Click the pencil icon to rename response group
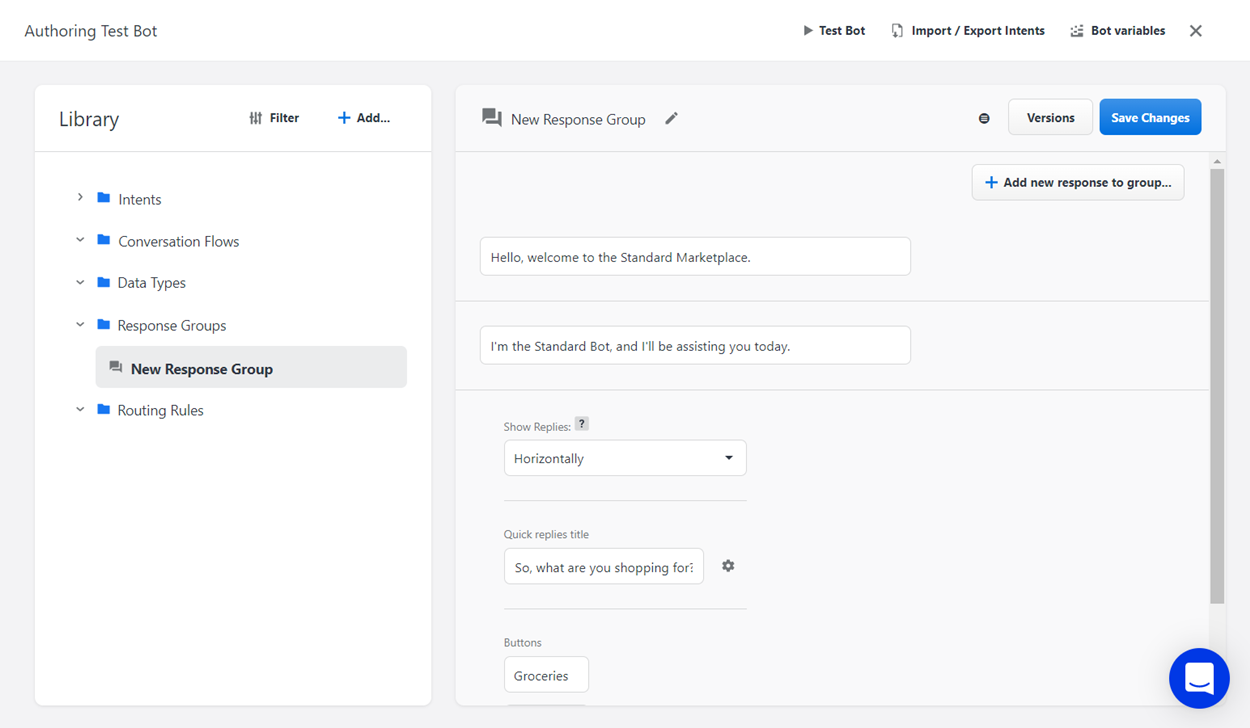The image size is (1250, 728). 671,118
